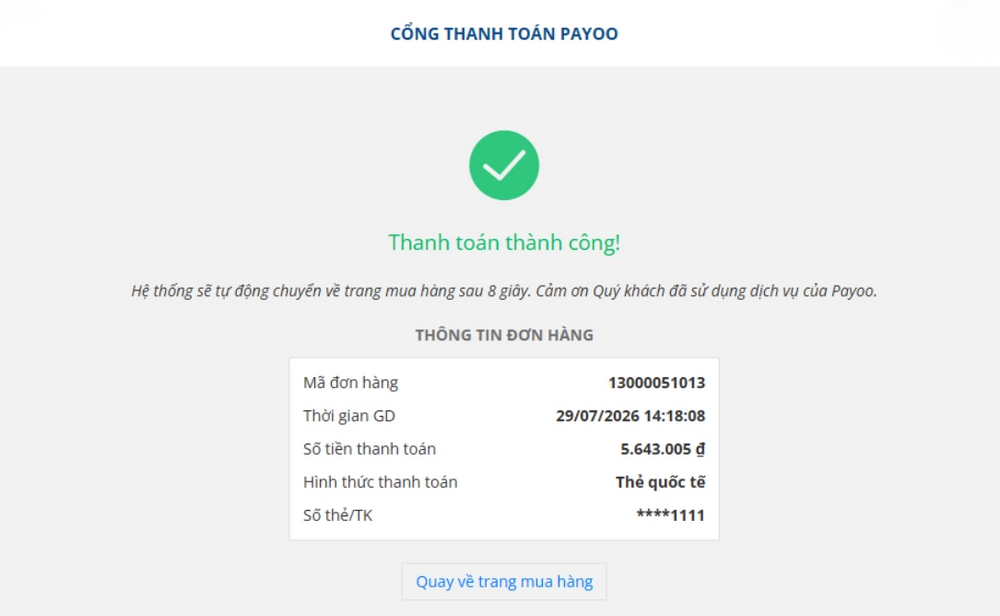
Task: Click the white checkmark inside green circle
Action: [x=504, y=166]
